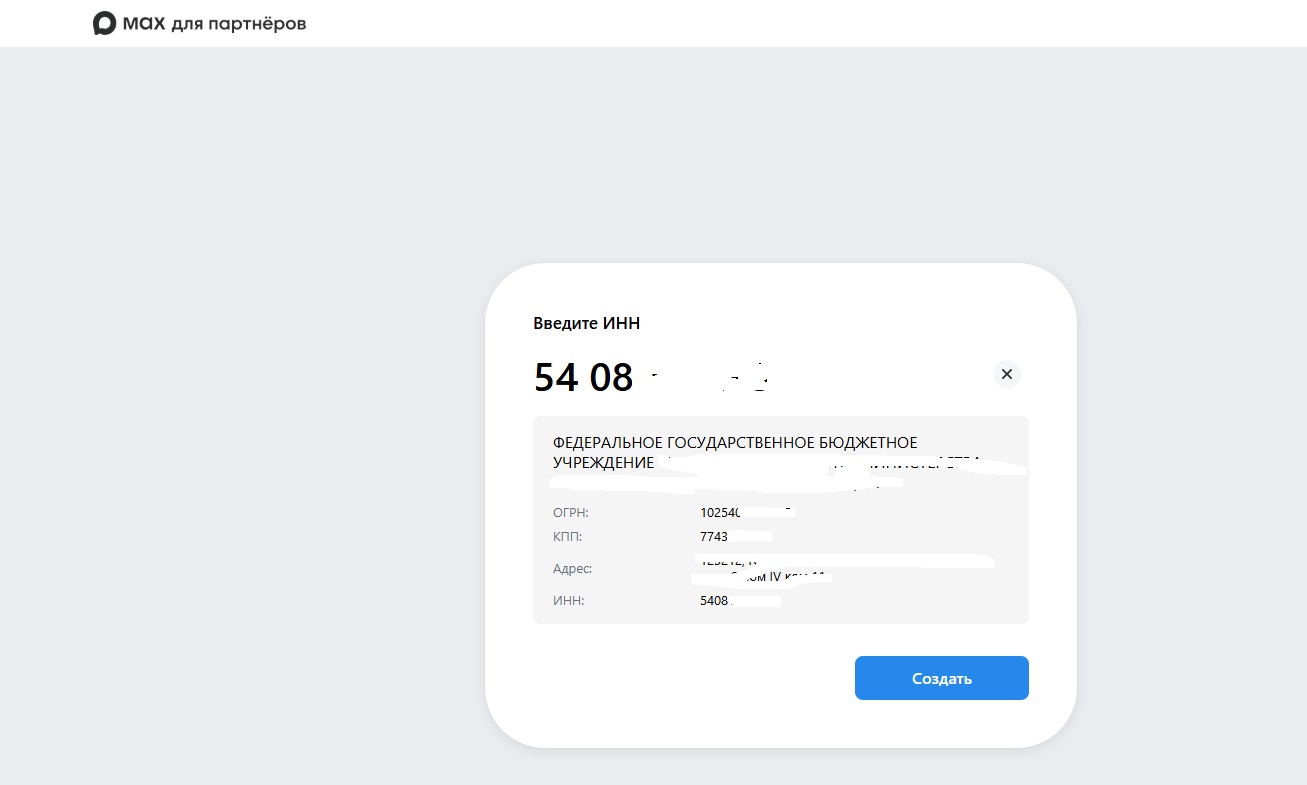Viewport: 1307px width, 785px height.
Task: Click the ИНН label in the details card
Action: coord(568,601)
